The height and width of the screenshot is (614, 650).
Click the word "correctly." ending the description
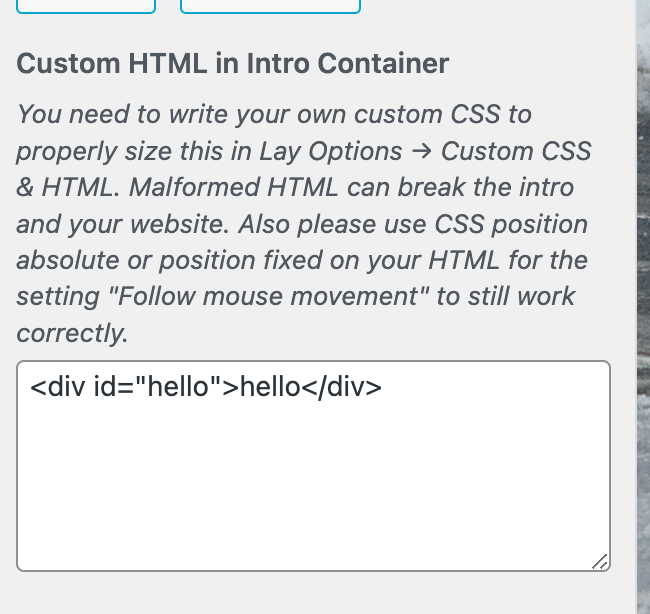click(x=72, y=333)
